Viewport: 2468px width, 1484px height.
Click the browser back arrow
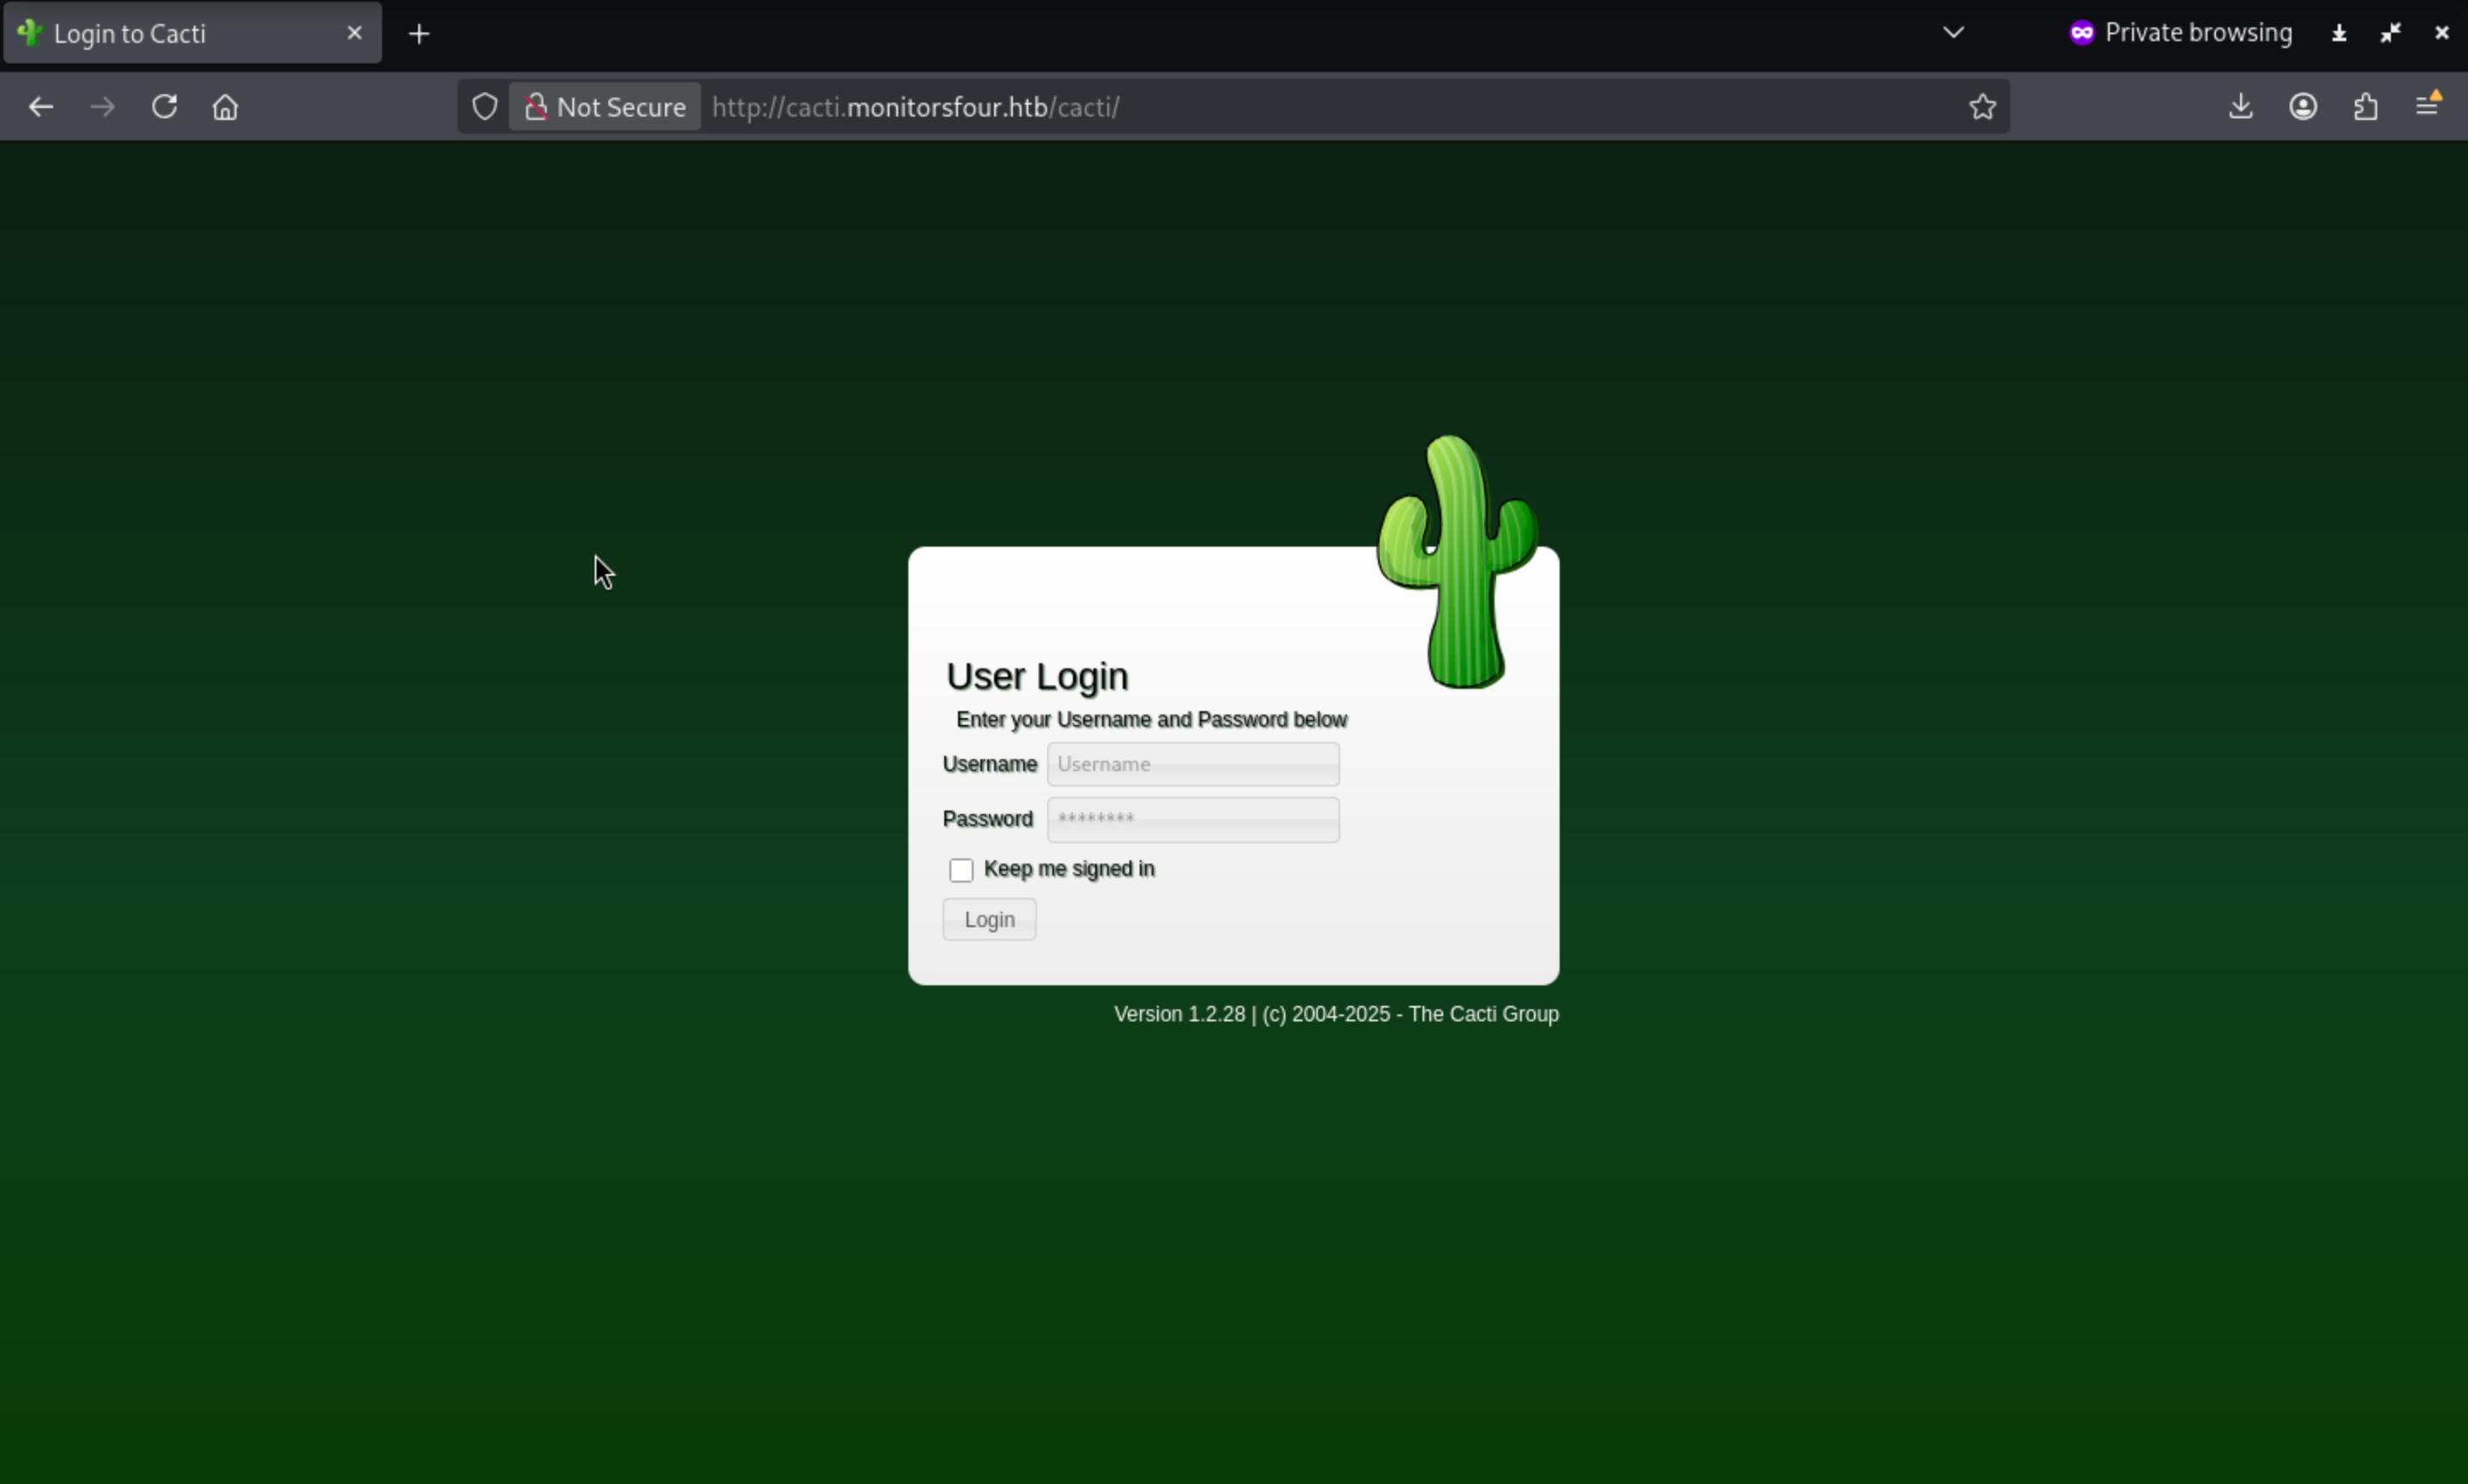coord(41,107)
